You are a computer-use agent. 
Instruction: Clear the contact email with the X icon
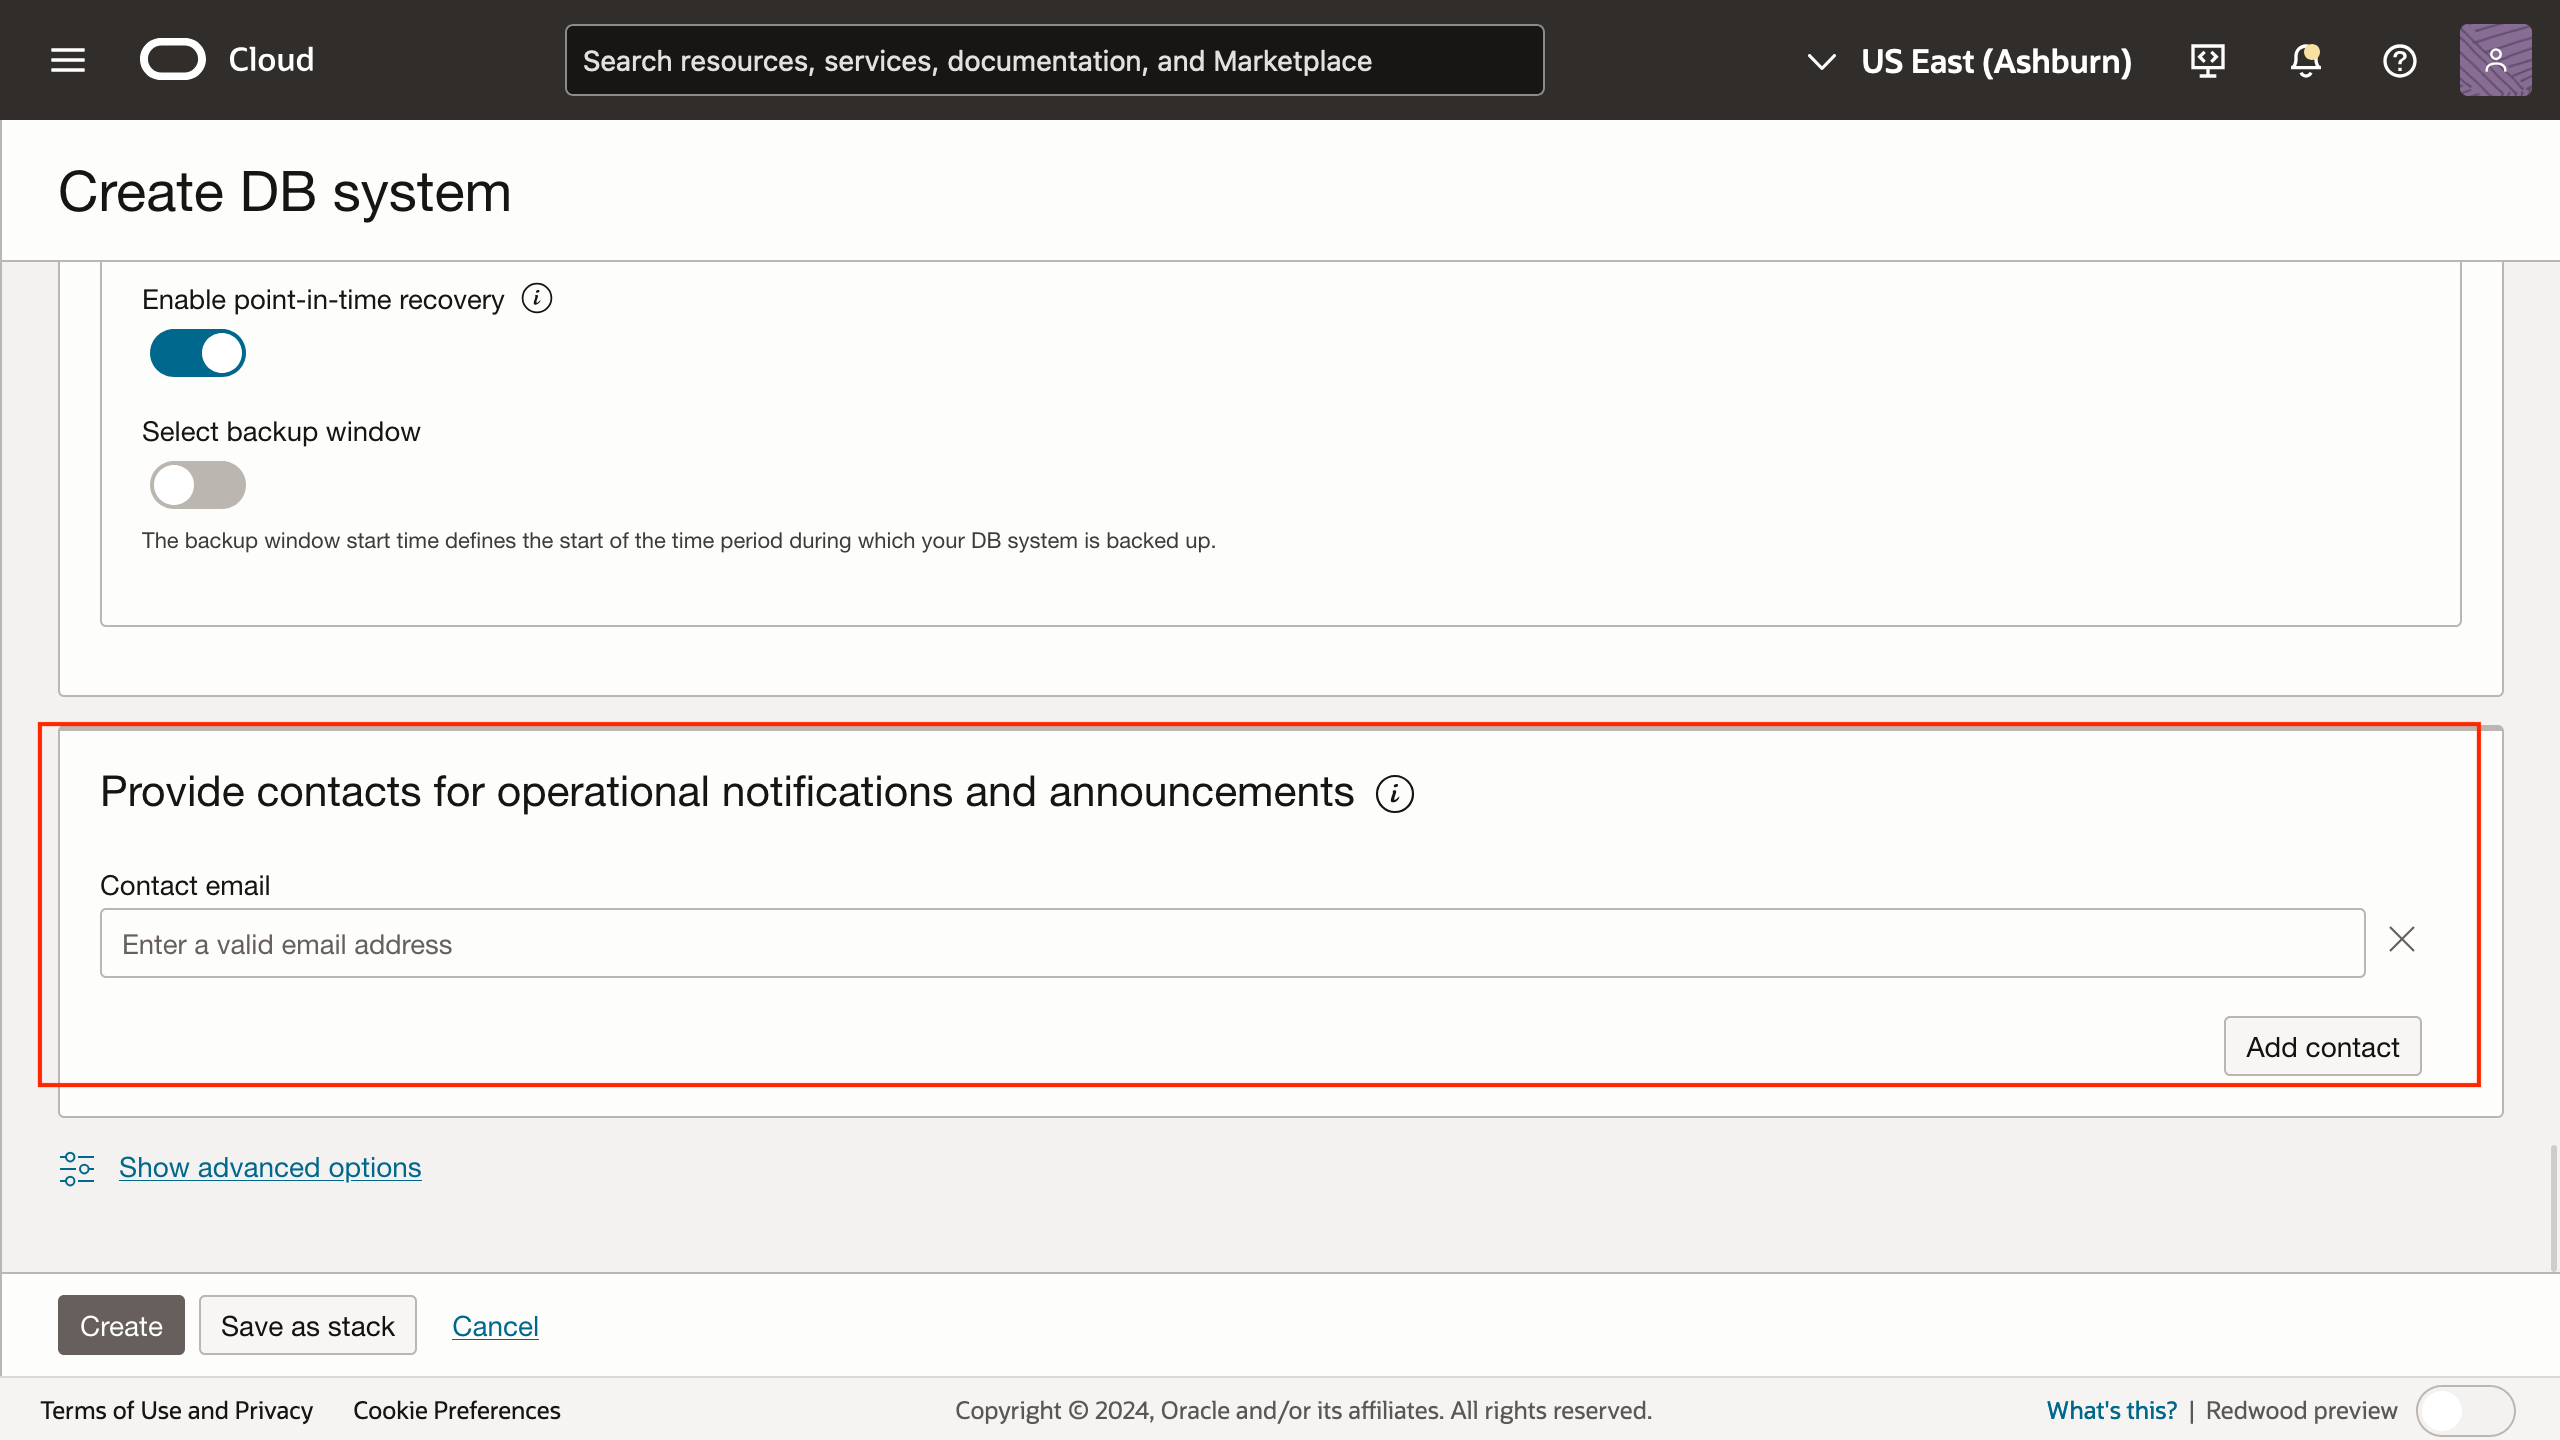click(x=2402, y=939)
